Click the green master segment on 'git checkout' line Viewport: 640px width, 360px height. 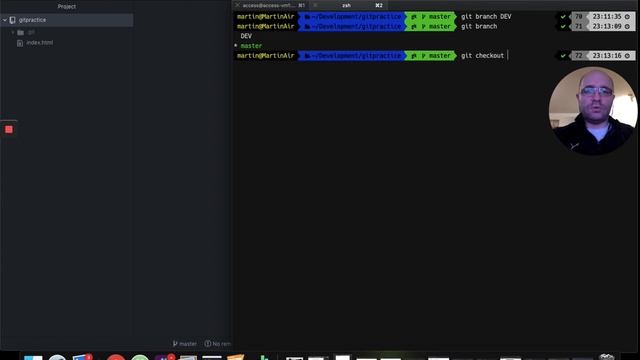point(431,56)
